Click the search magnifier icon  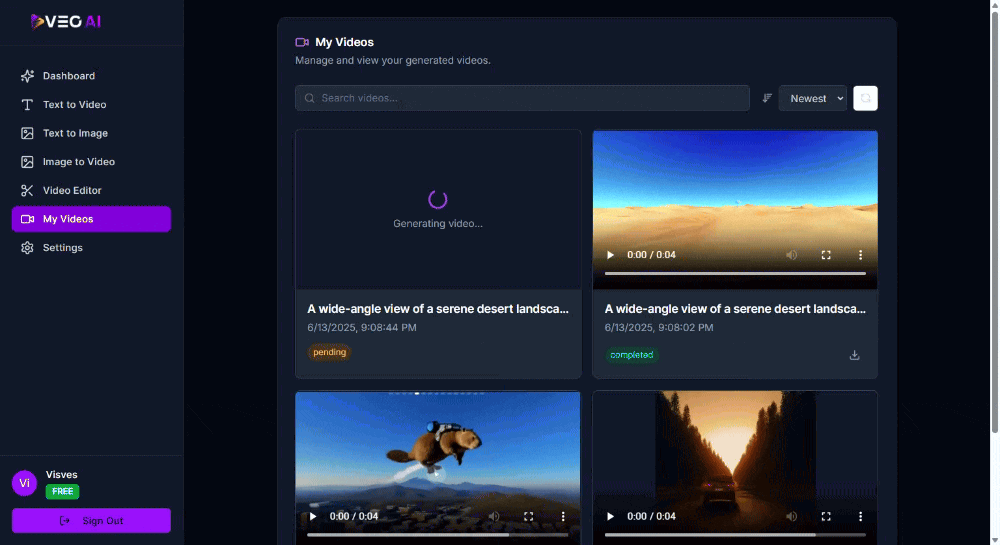click(x=309, y=98)
